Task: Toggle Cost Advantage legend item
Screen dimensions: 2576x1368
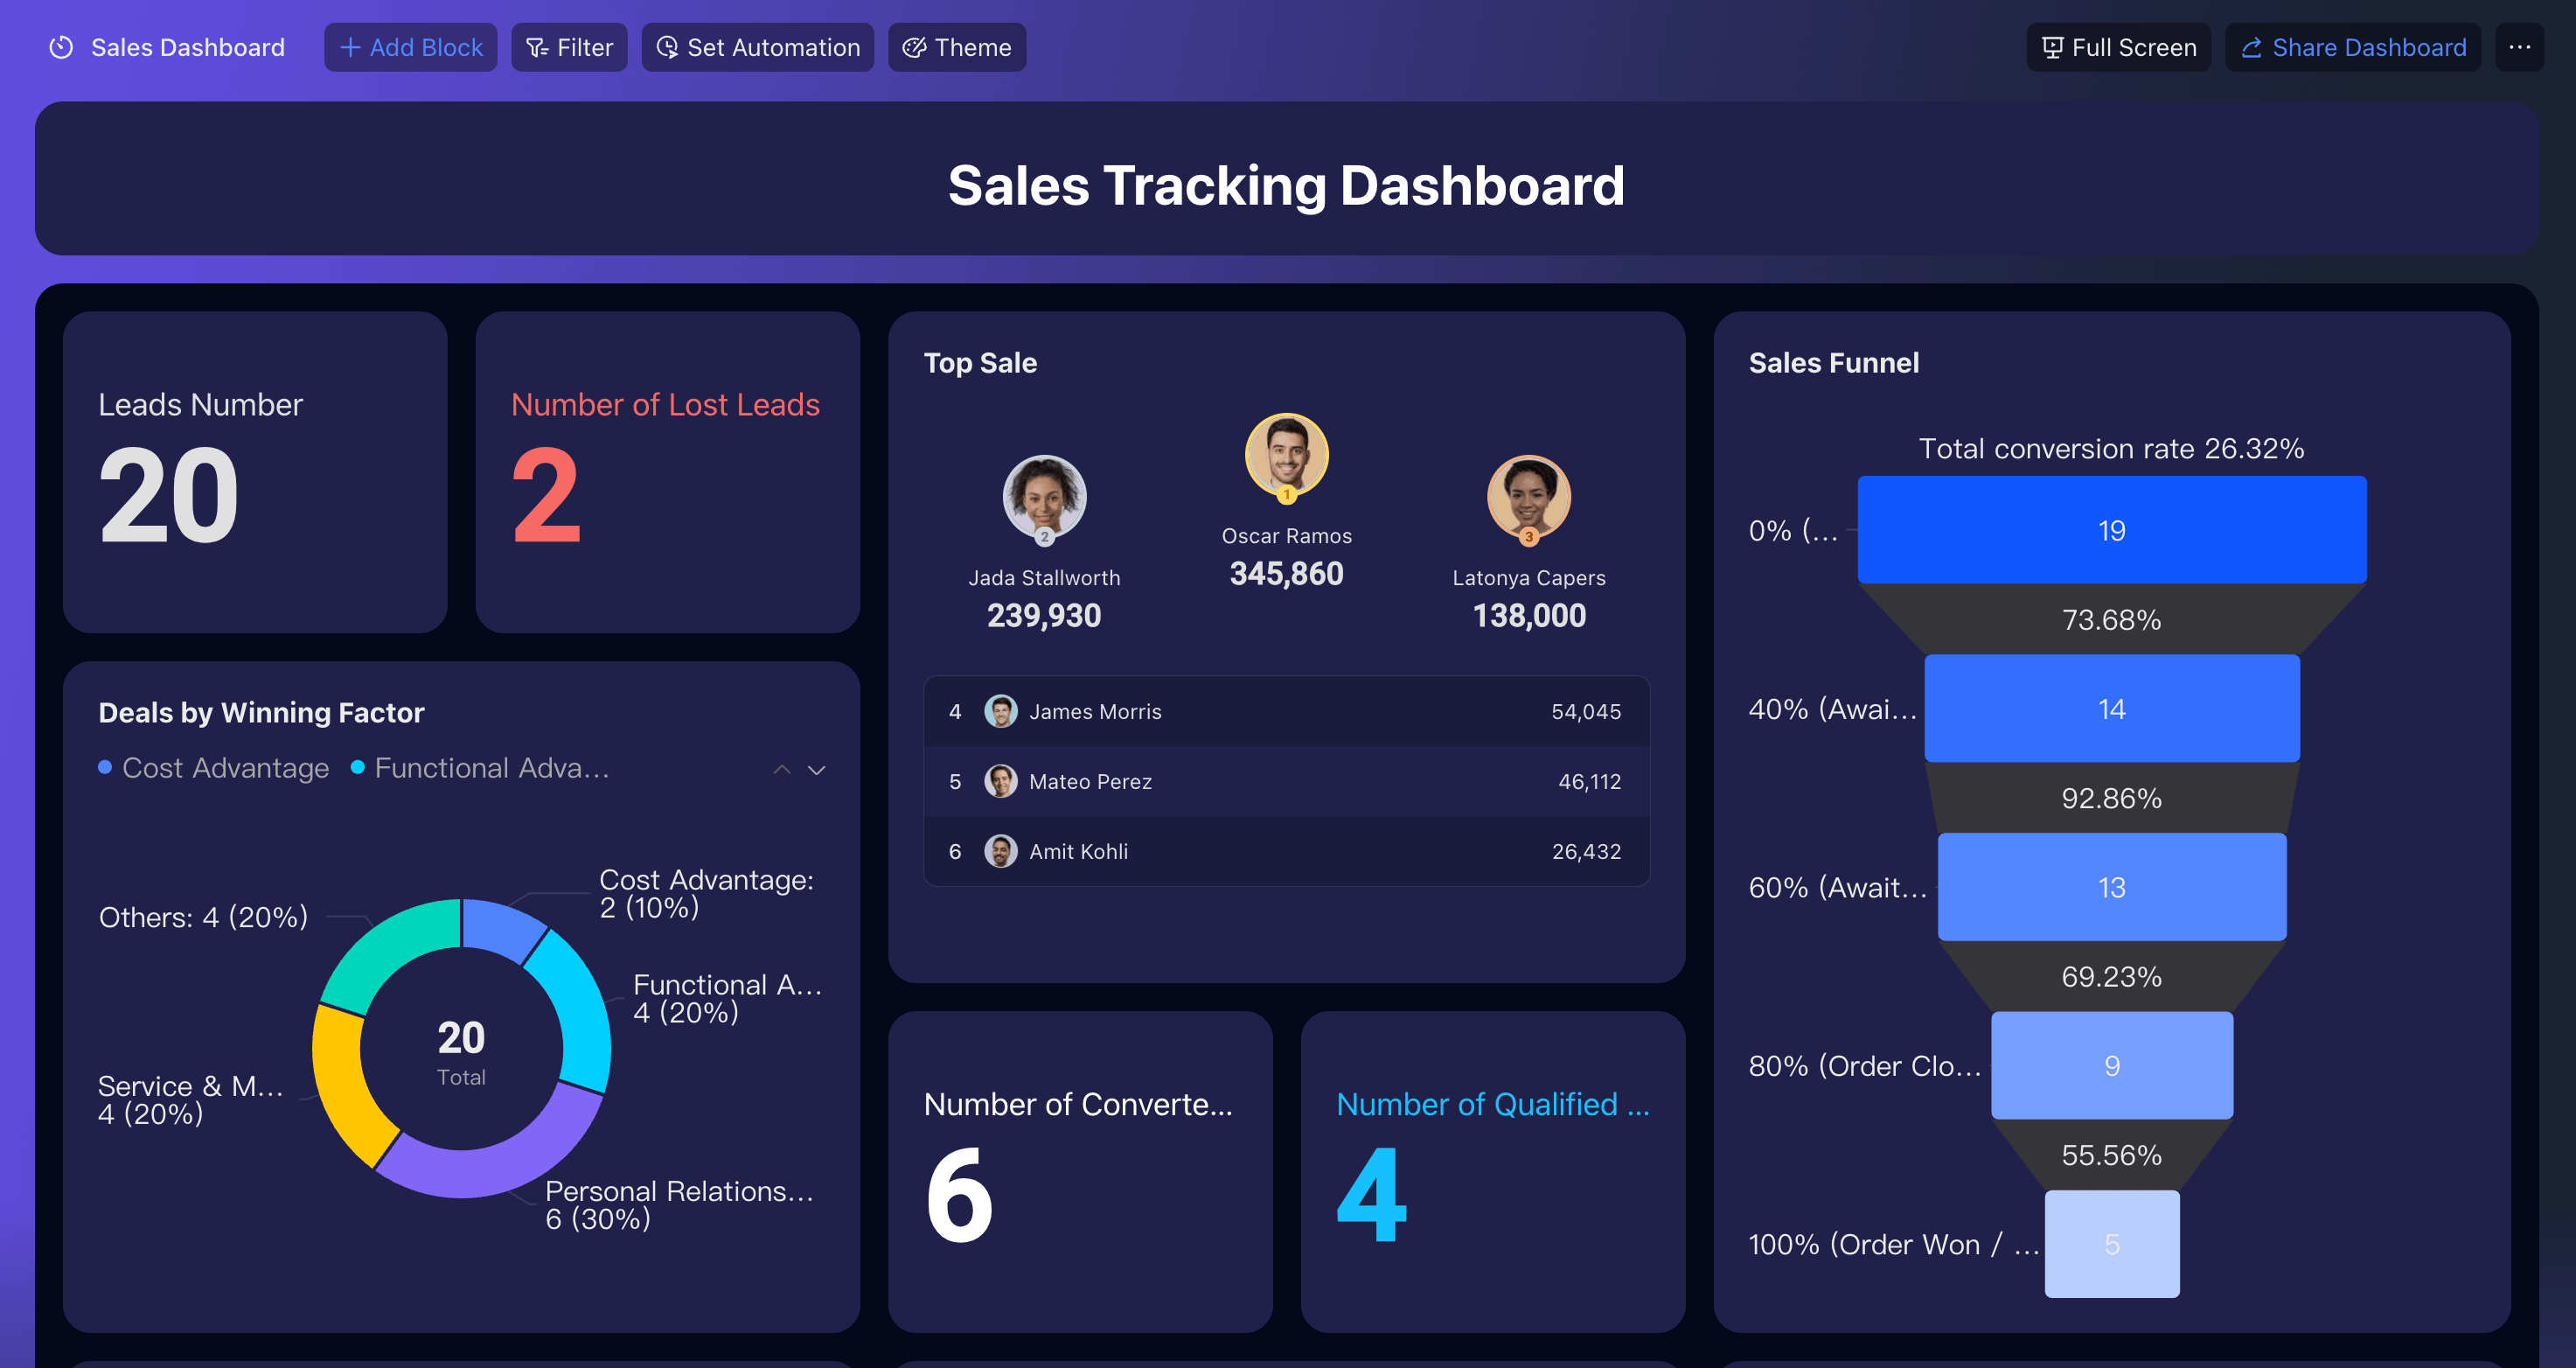Action: (x=214, y=768)
